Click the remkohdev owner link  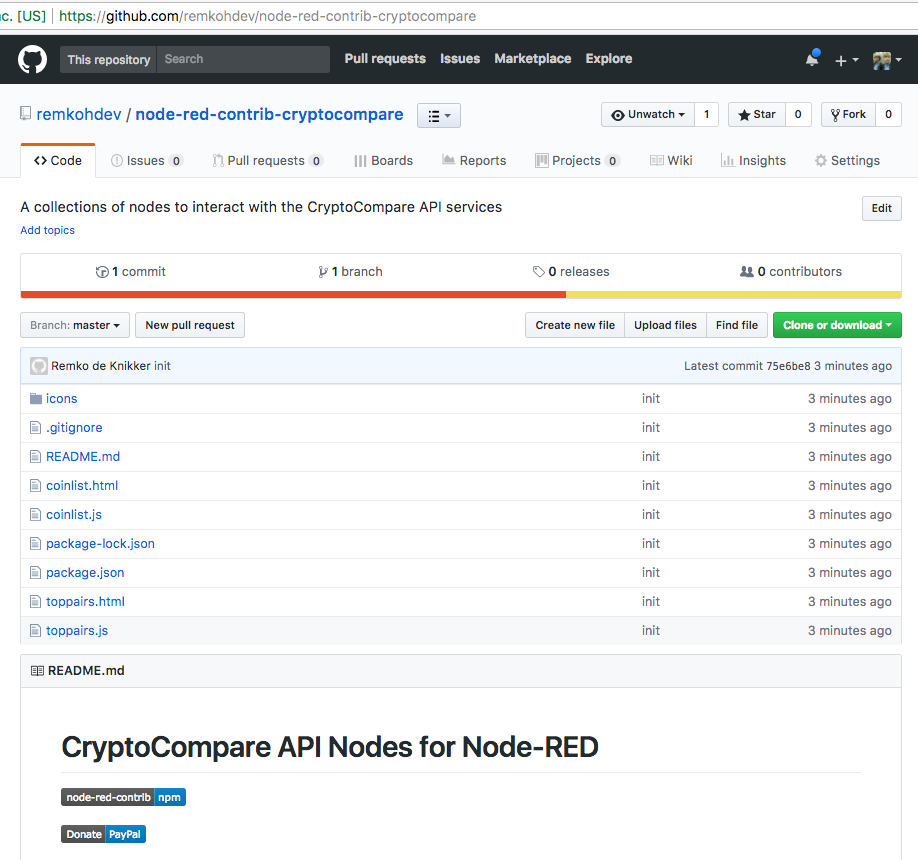pos(79,114)
